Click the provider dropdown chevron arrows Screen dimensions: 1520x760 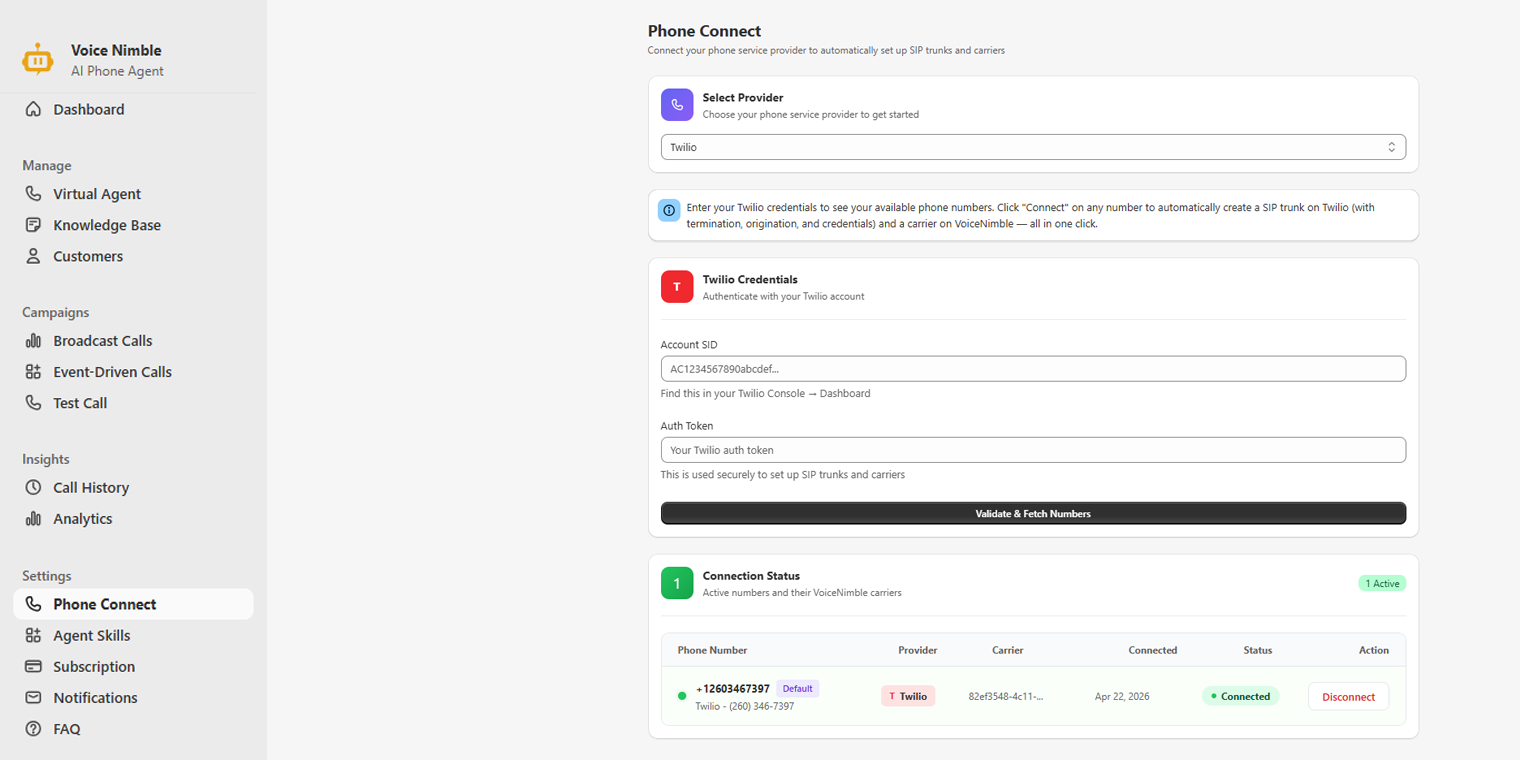point(1391,147)
